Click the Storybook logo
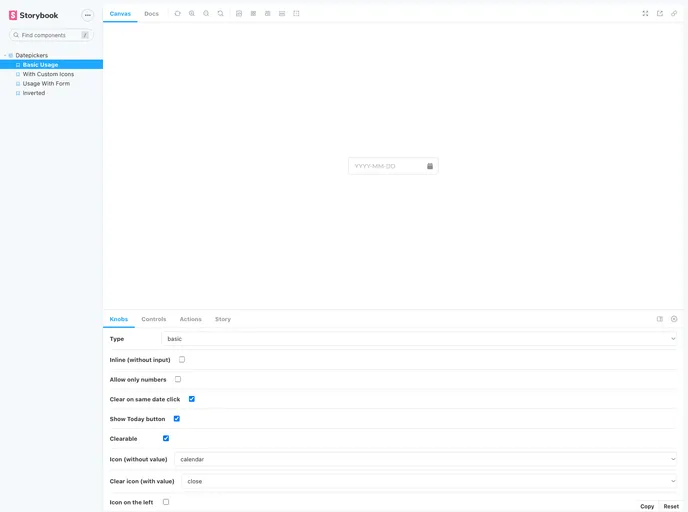This screenshot has height=512, width=688. 33,15
